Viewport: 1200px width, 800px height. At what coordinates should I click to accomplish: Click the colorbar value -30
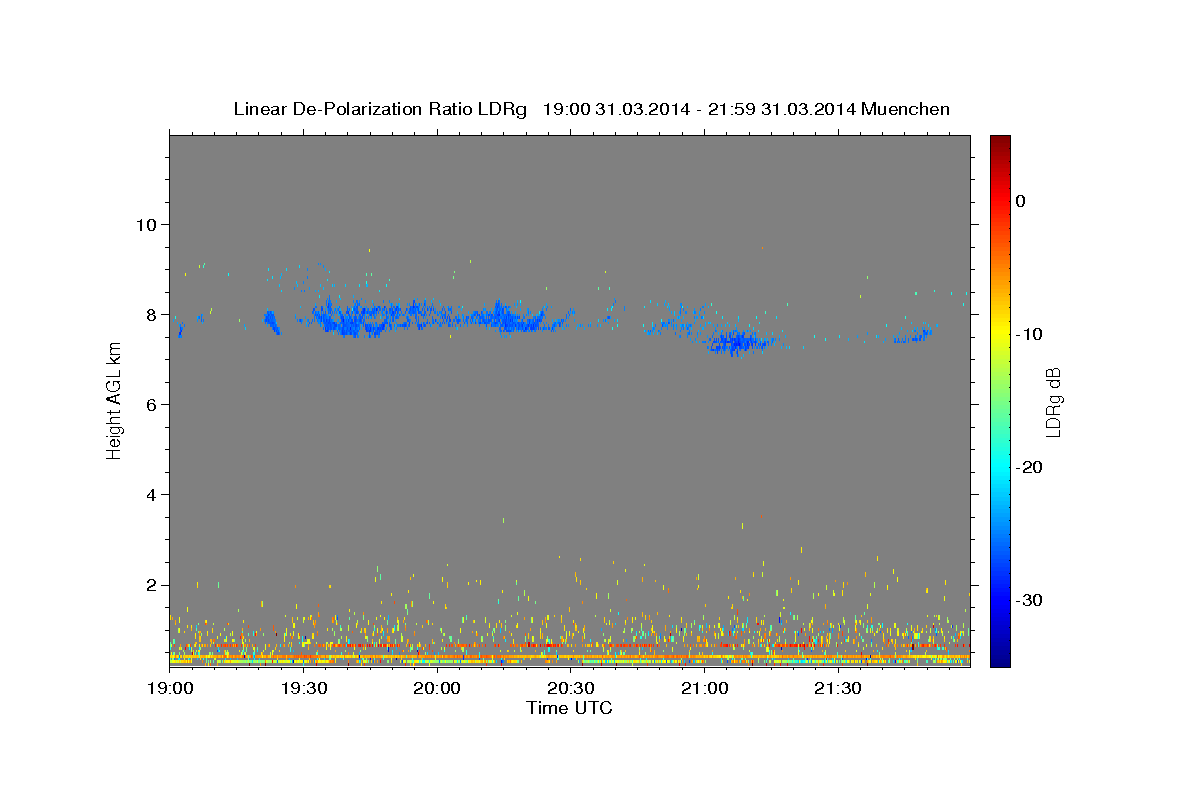[1029, 600]
